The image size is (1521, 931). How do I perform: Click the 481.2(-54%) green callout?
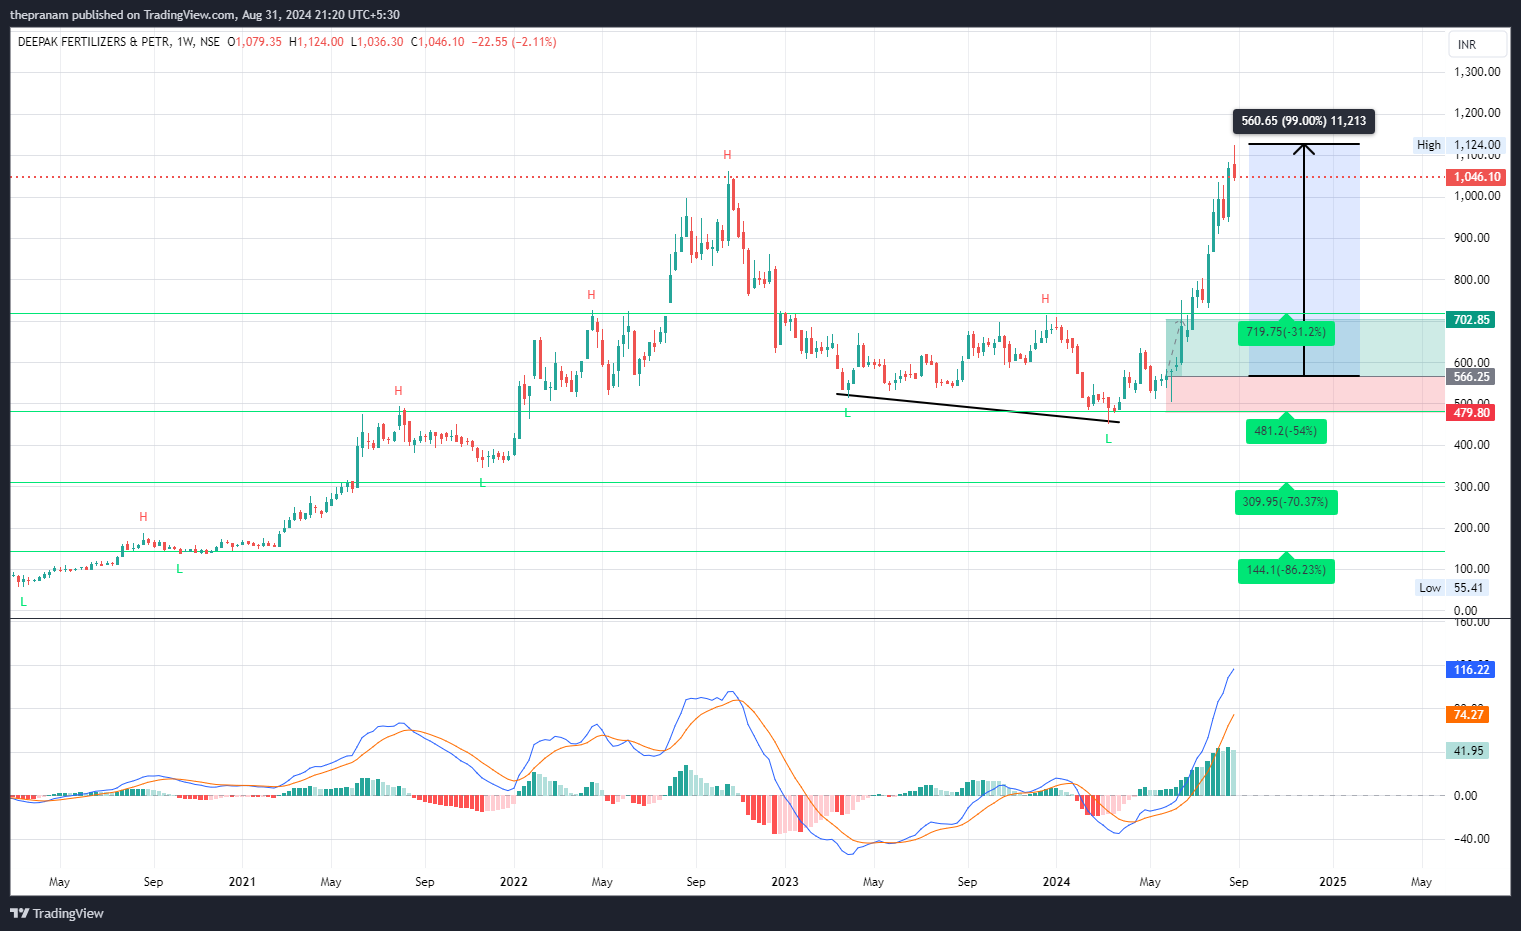tap(1285, 431)
